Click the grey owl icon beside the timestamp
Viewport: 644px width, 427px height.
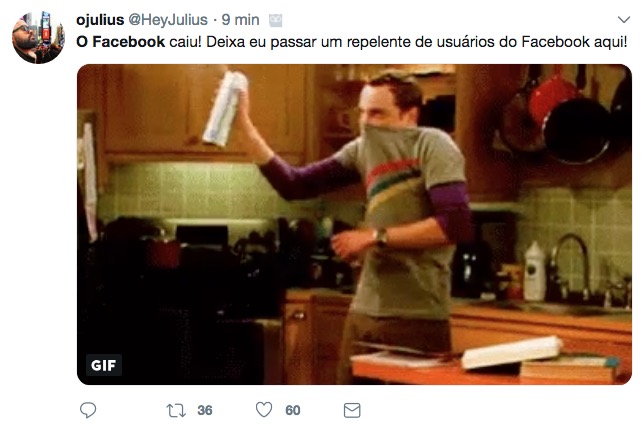coord(276,20)
